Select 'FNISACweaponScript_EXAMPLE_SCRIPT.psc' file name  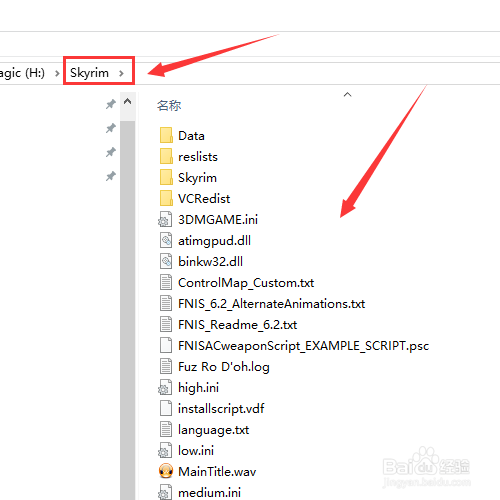tap(303, 346)
